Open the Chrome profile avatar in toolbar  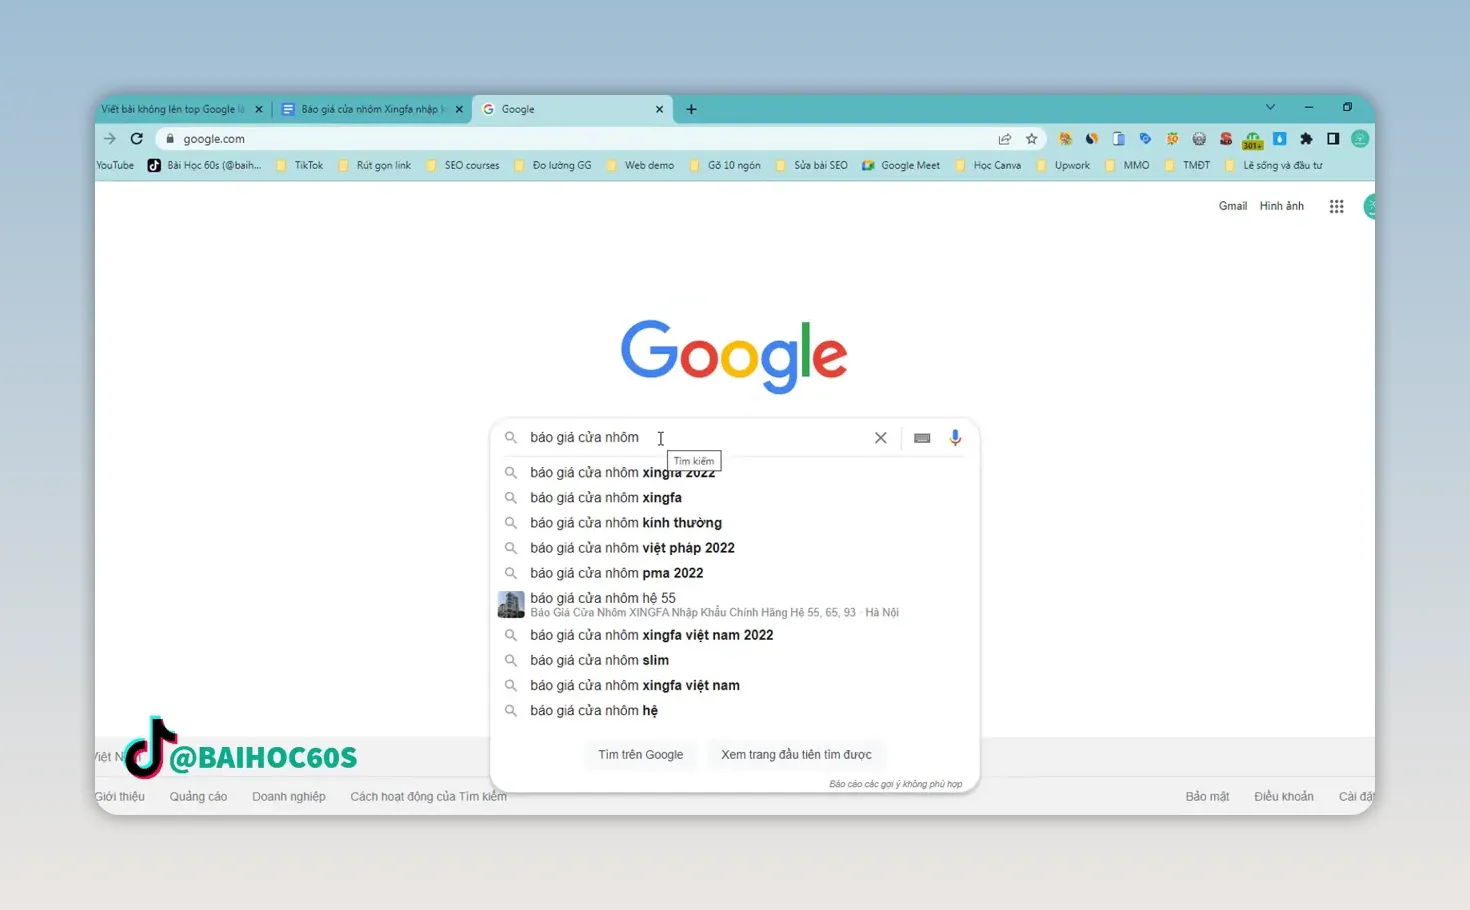[x=1360, y=139]
